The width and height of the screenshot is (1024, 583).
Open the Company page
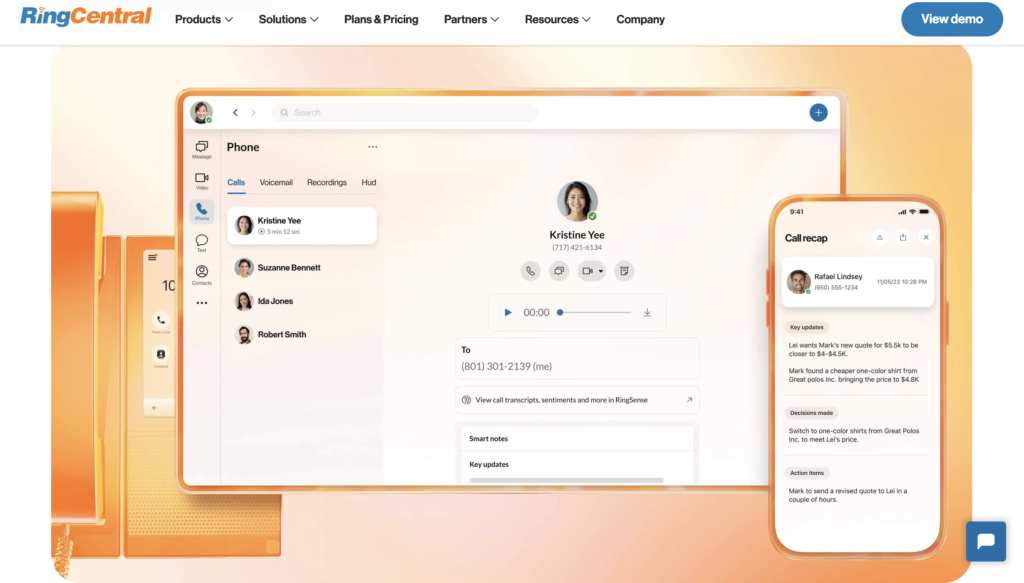(x=640, y=20)
